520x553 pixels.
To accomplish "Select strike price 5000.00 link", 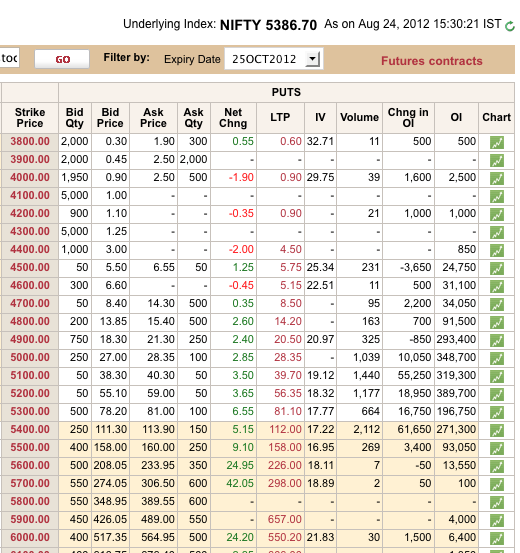I will tap(30, 357).
